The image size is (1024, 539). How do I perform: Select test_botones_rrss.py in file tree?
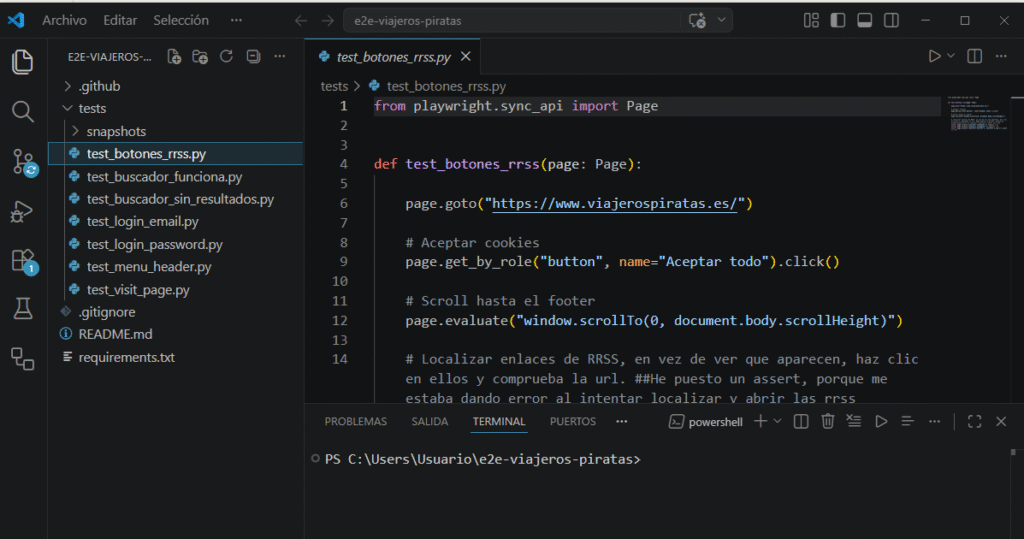click(x=175, y=154)
